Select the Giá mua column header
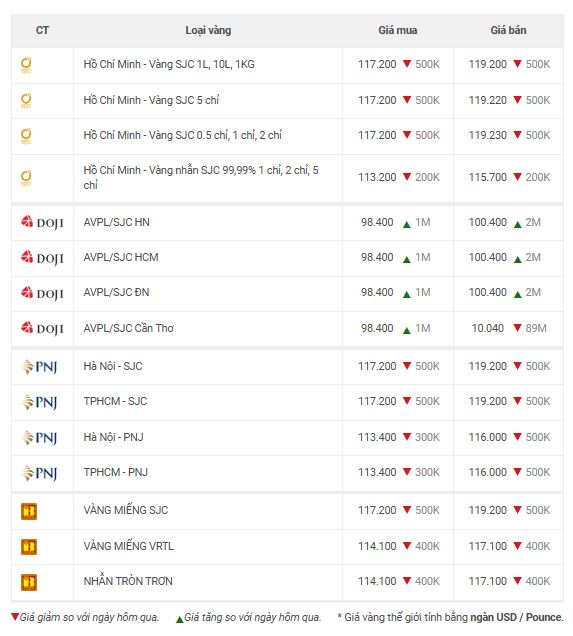 point(397,30)
